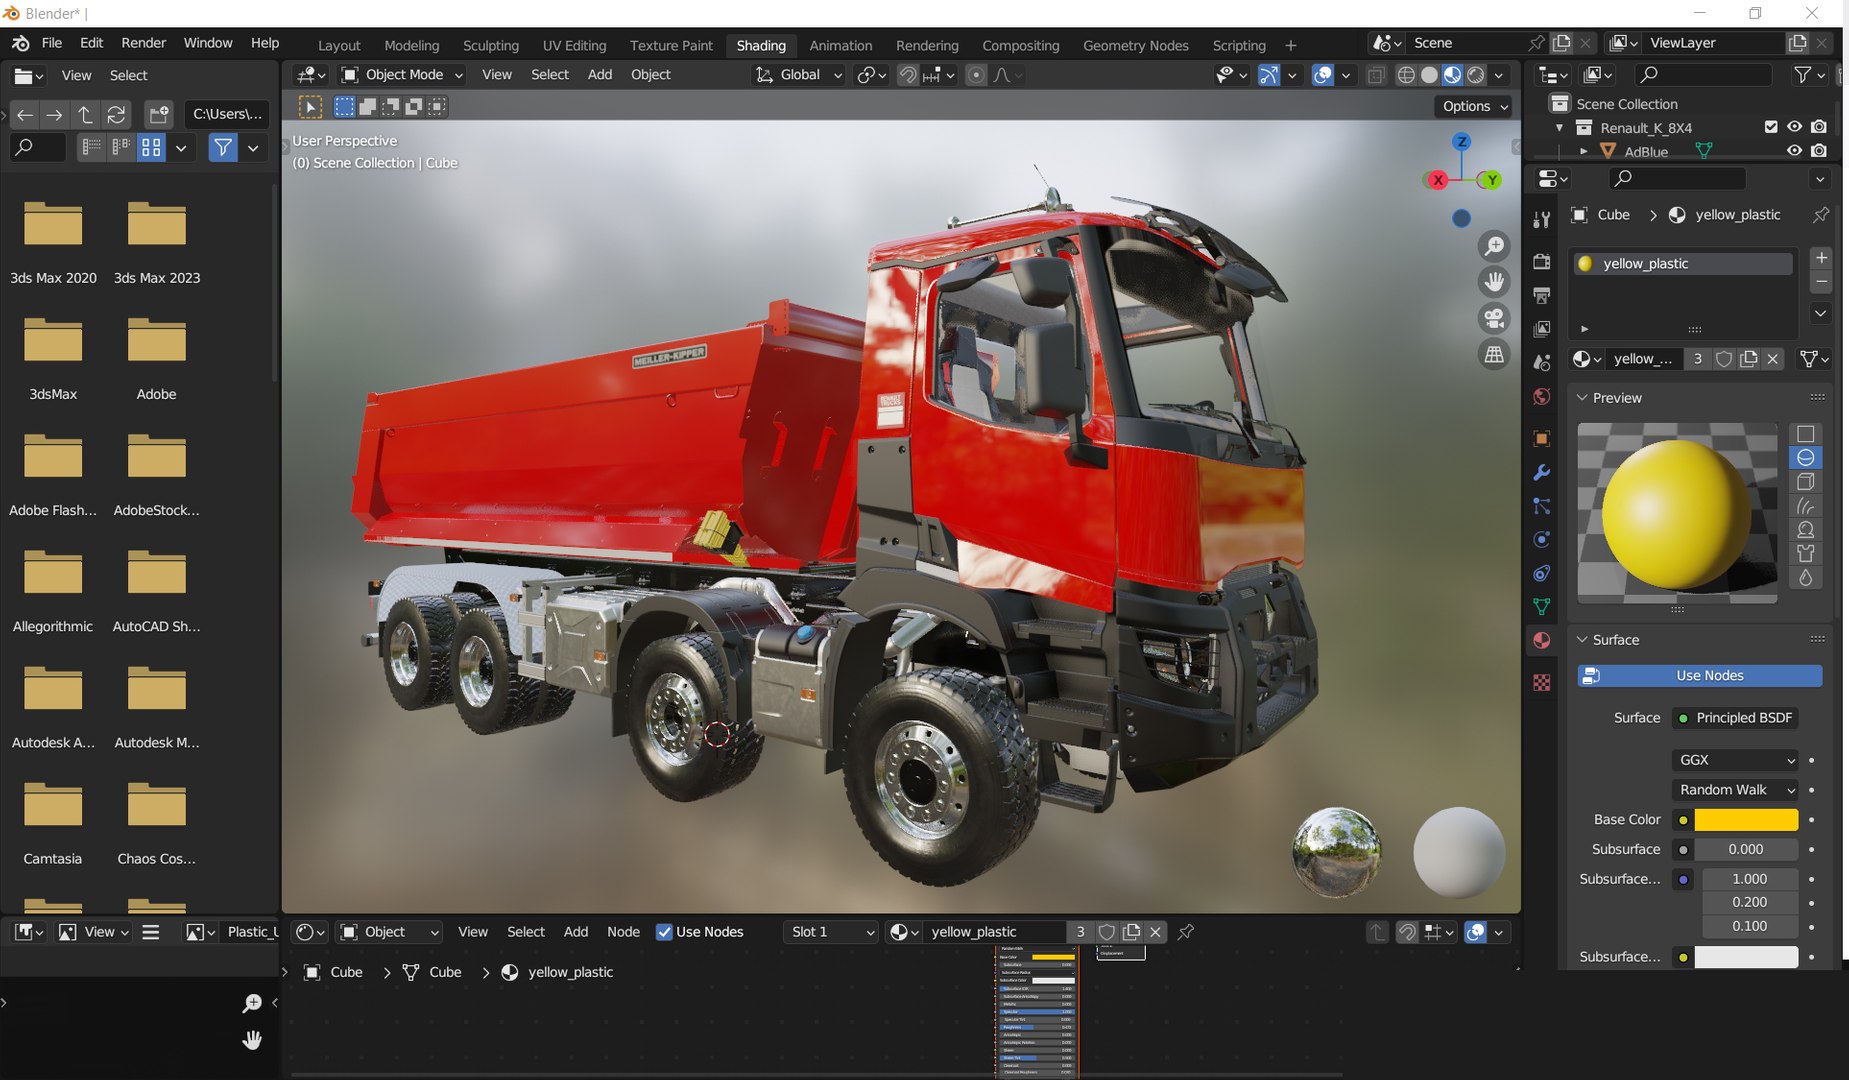Open GGX distribution dropdown
This screenshot has height=1080, width=1849.
click(x=1735, y=760)
